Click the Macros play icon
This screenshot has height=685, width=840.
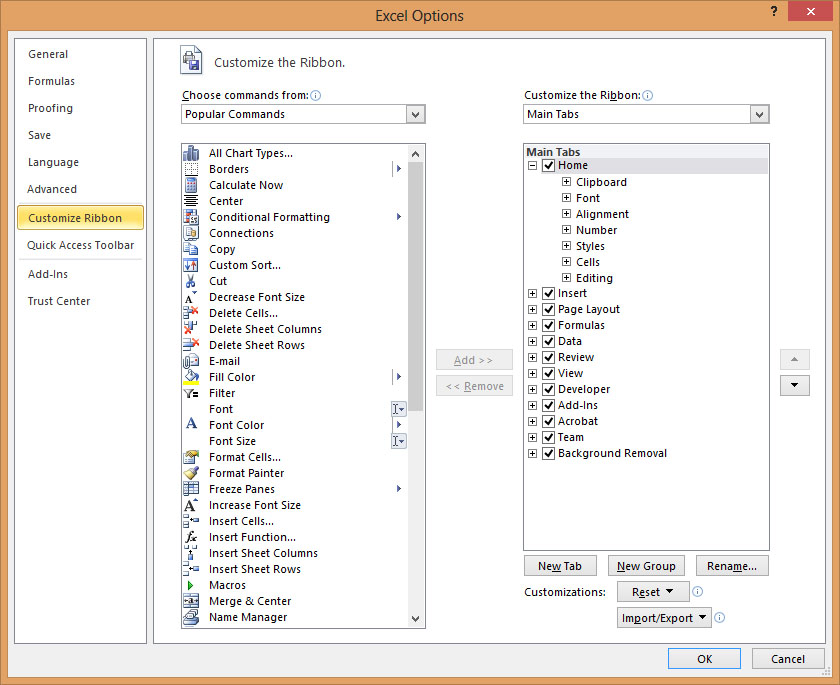click(191, 585)
